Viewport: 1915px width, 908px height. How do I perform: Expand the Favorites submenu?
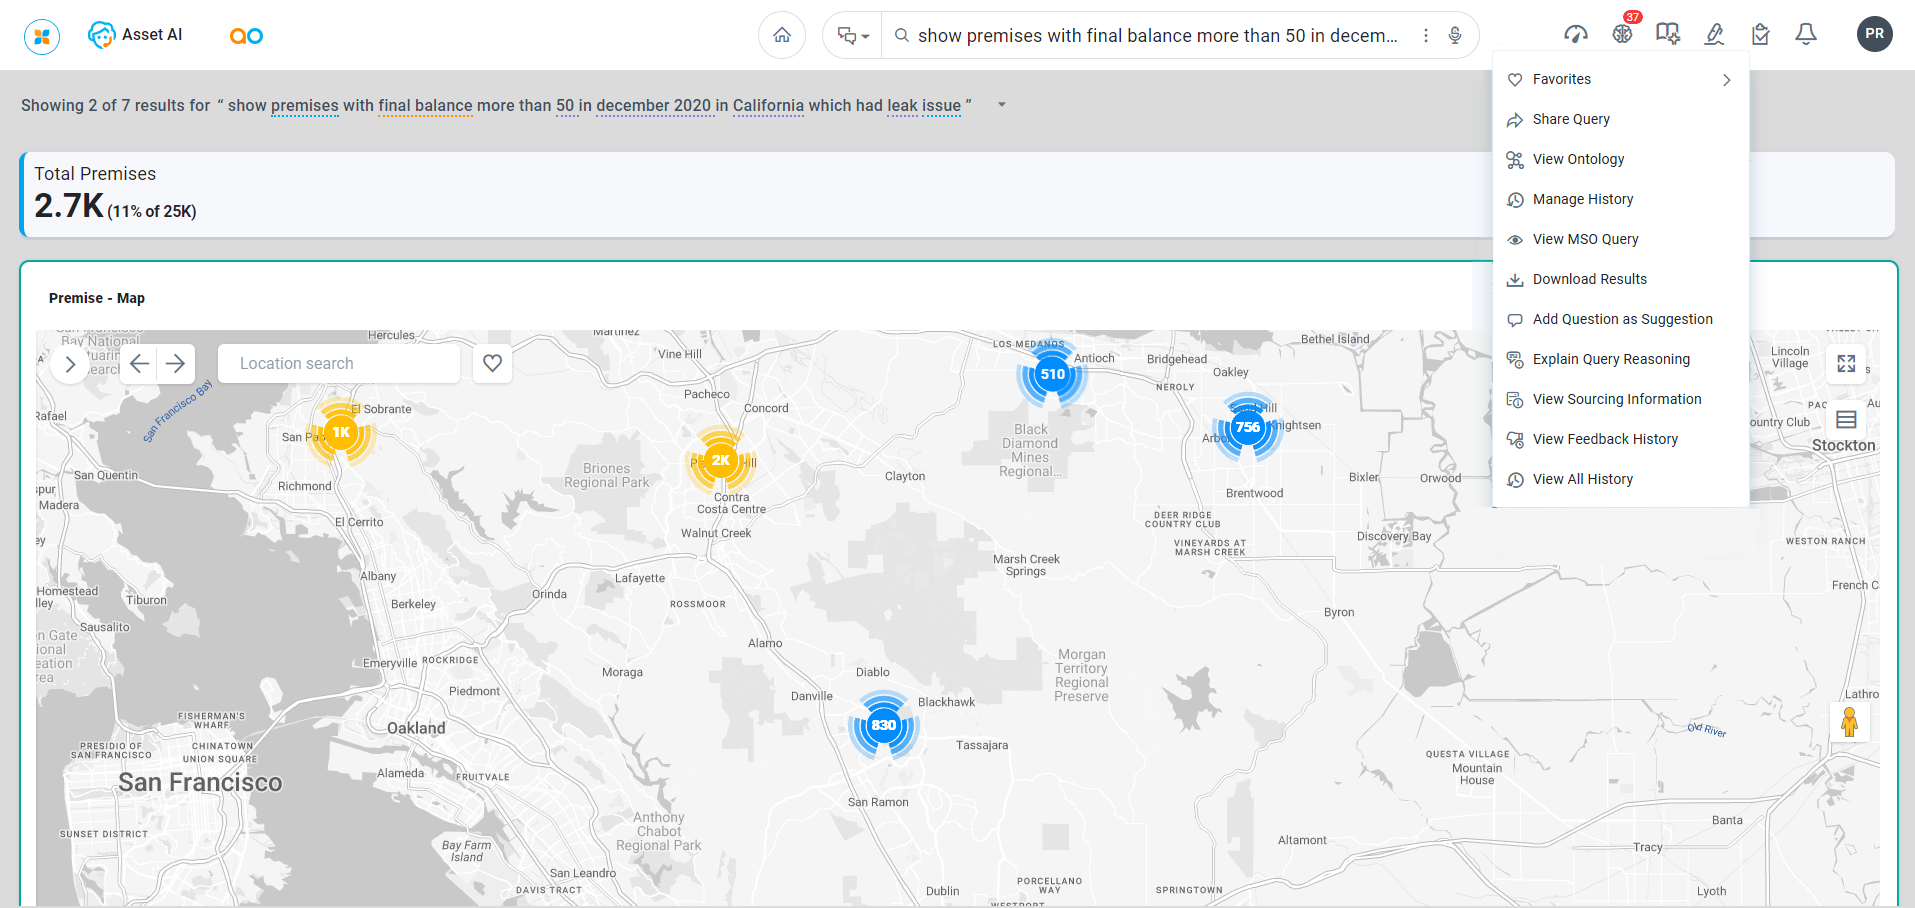1726,80
